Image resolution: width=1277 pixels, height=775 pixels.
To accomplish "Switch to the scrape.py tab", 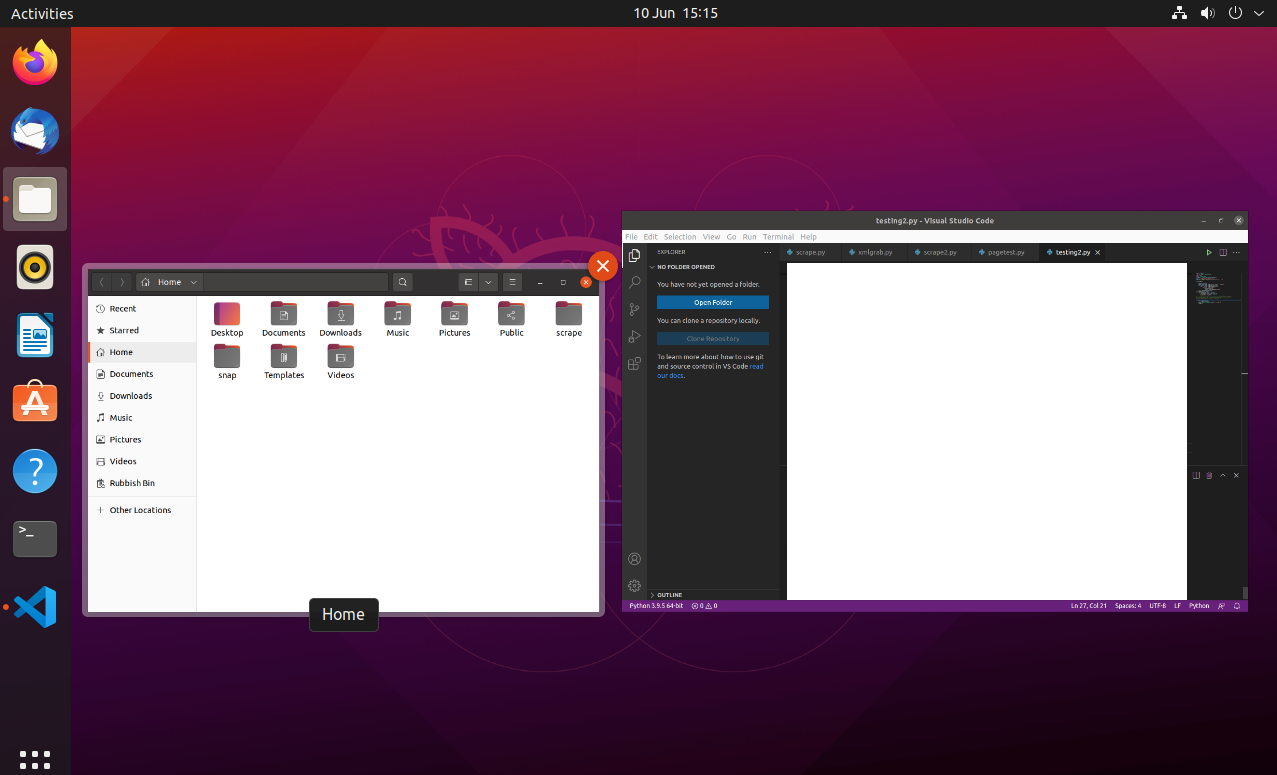I will (809, 252).
